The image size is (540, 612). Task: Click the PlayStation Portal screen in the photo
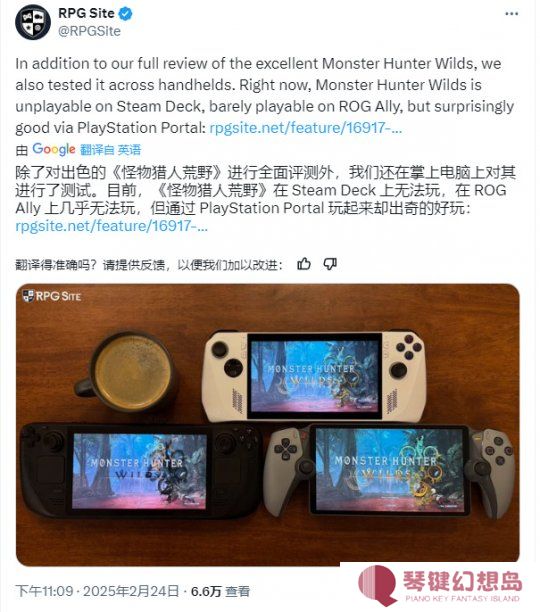[391, 470]
